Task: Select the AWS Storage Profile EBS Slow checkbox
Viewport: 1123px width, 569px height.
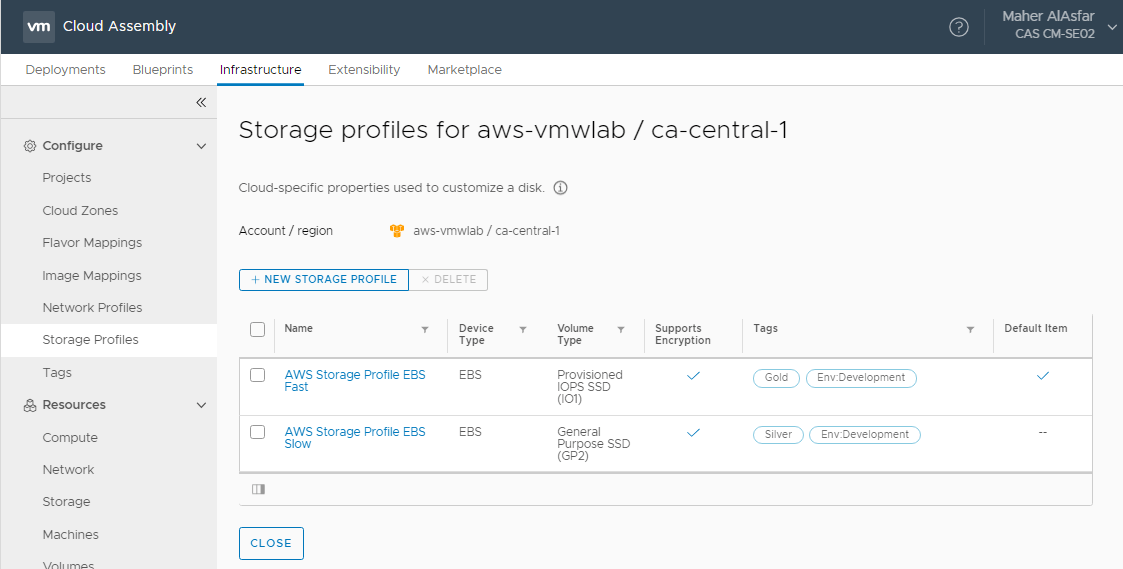Action: coord(257,432)
